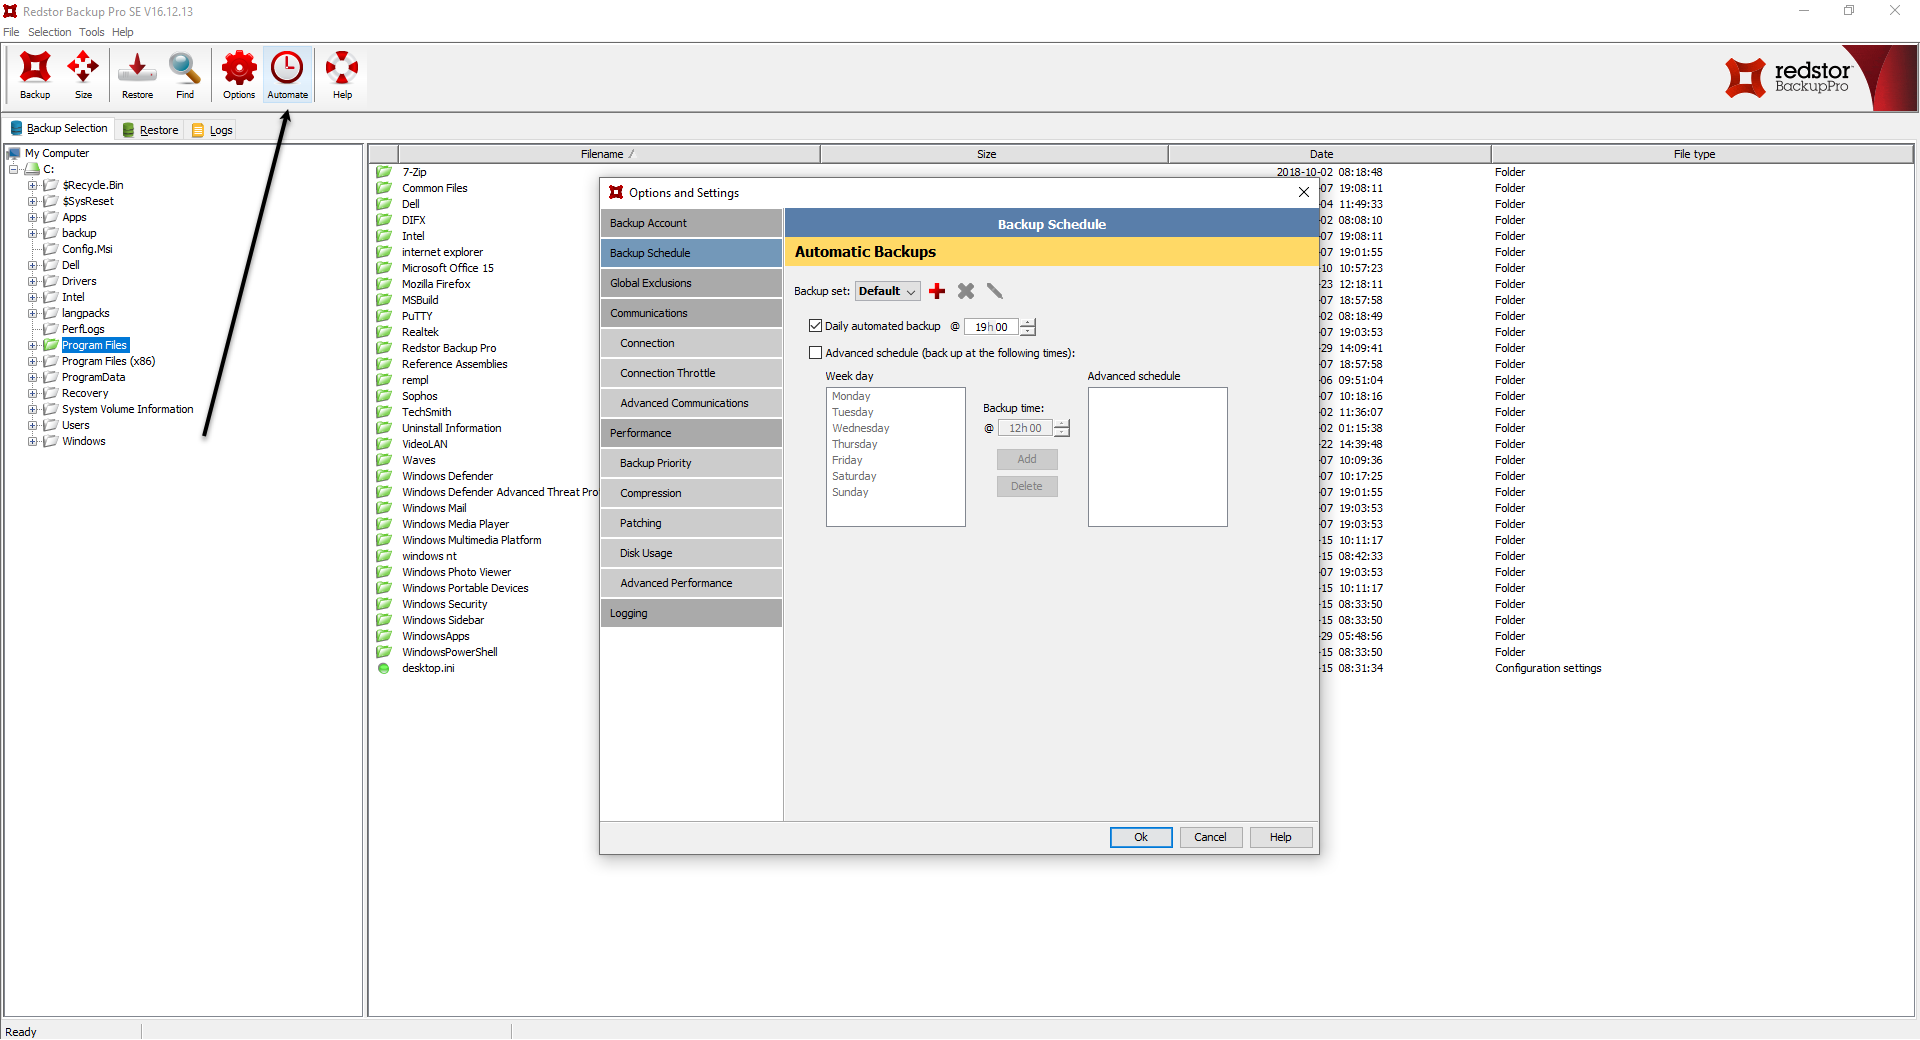The height and width of the screenshot is (1040, 1920).
Task: Click the Automate clock icon
Action: [x=288, y=75]
